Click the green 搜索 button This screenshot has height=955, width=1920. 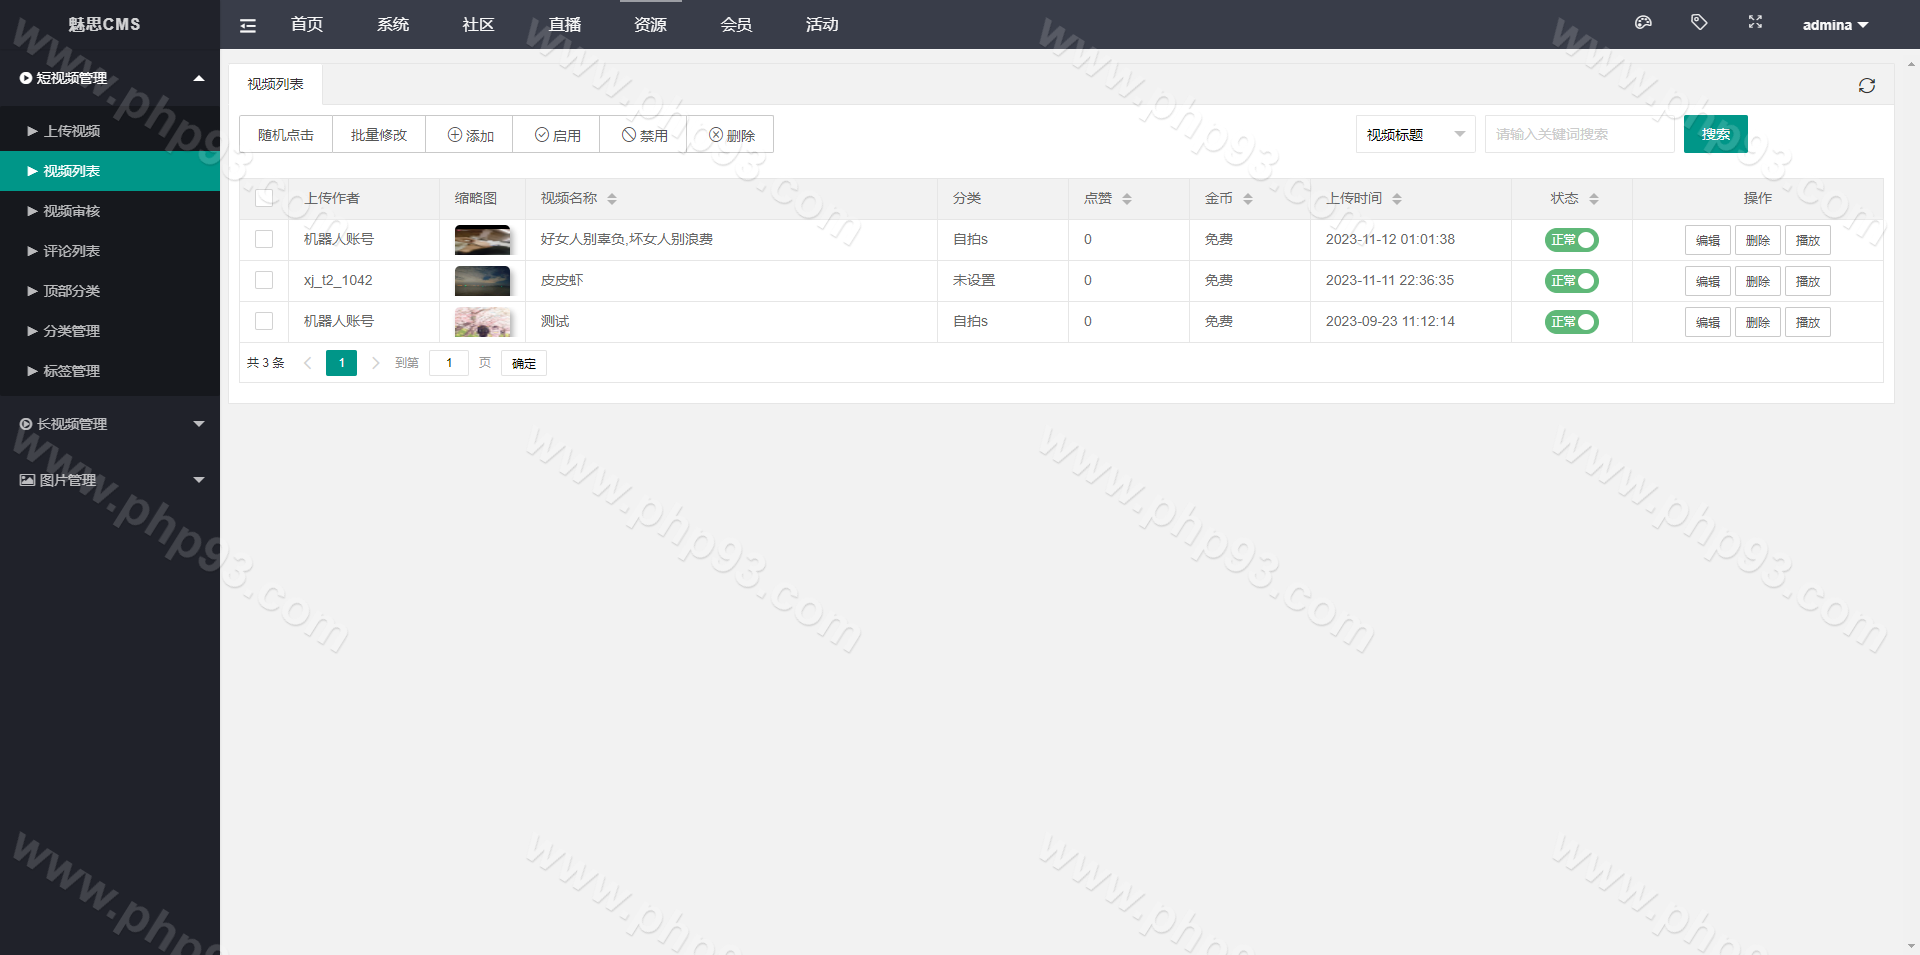coord(1715,134)
